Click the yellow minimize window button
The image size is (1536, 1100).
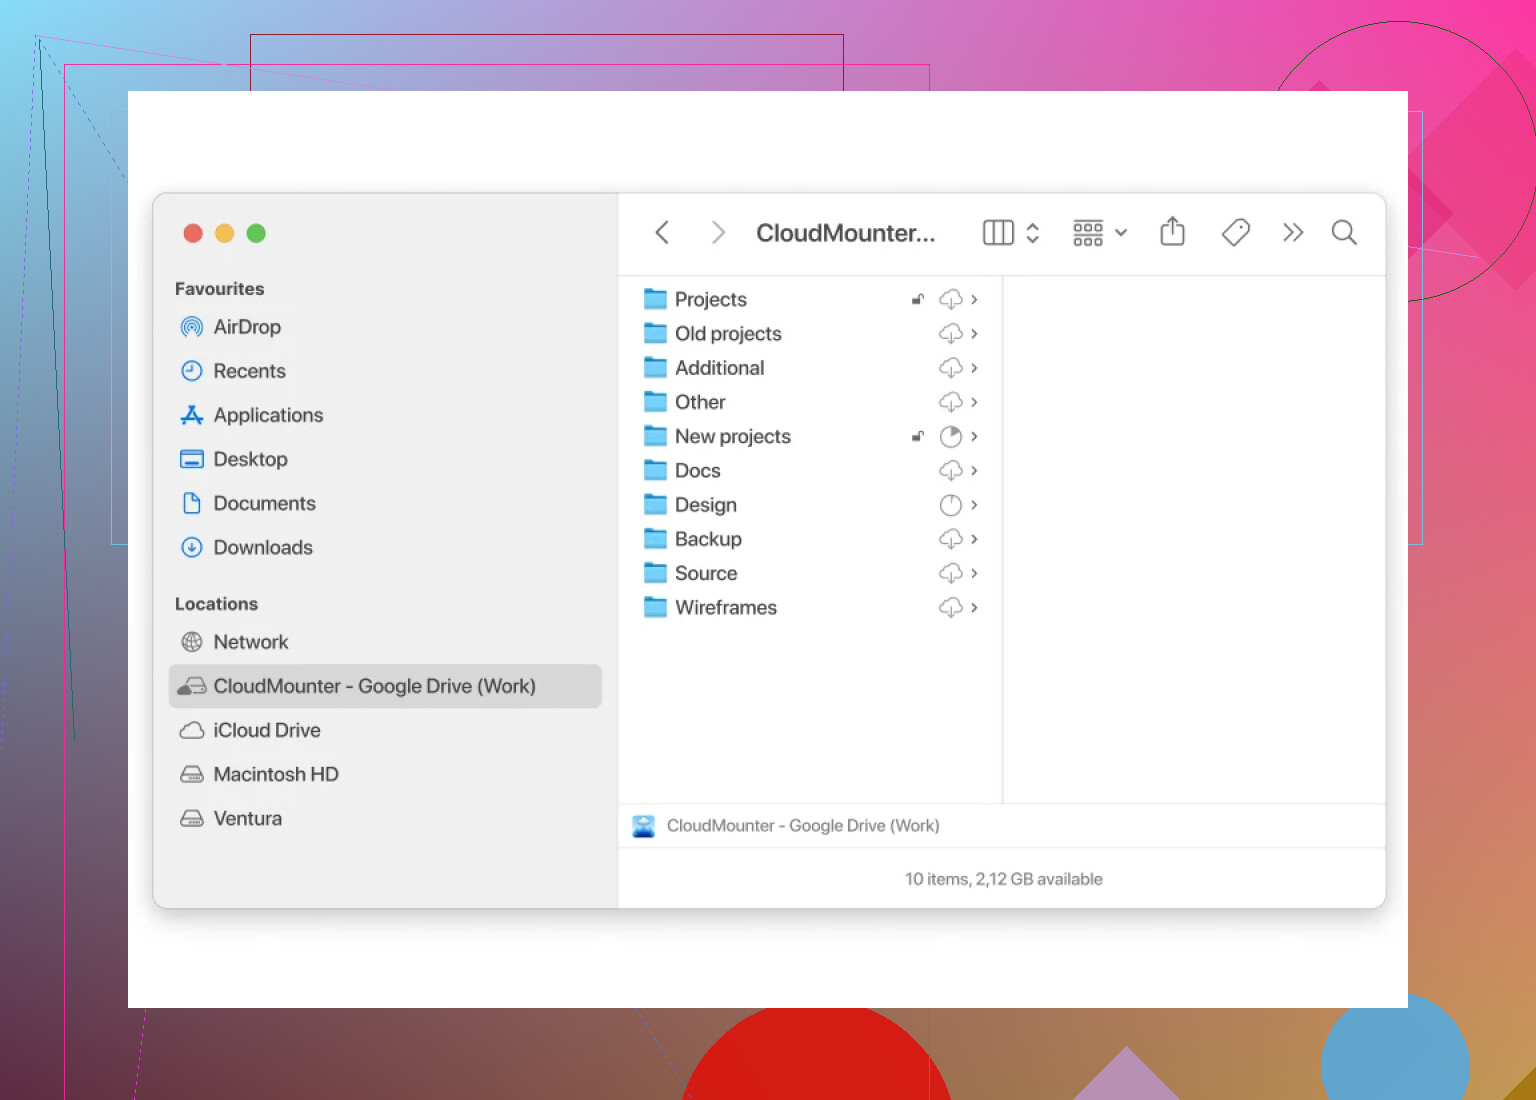[225, 233]
